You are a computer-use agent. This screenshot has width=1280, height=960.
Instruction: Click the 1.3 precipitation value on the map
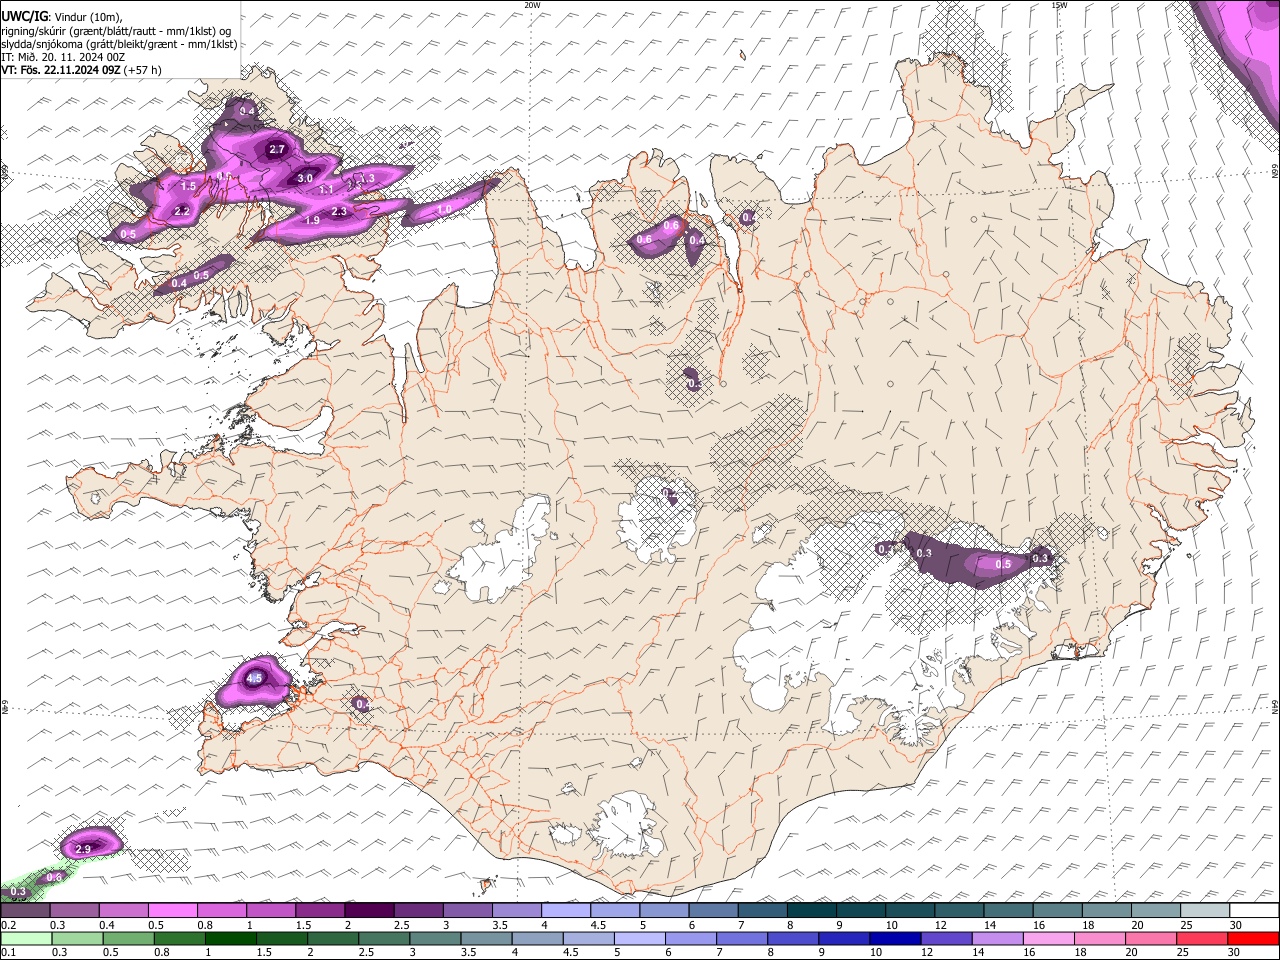point(366,178)
